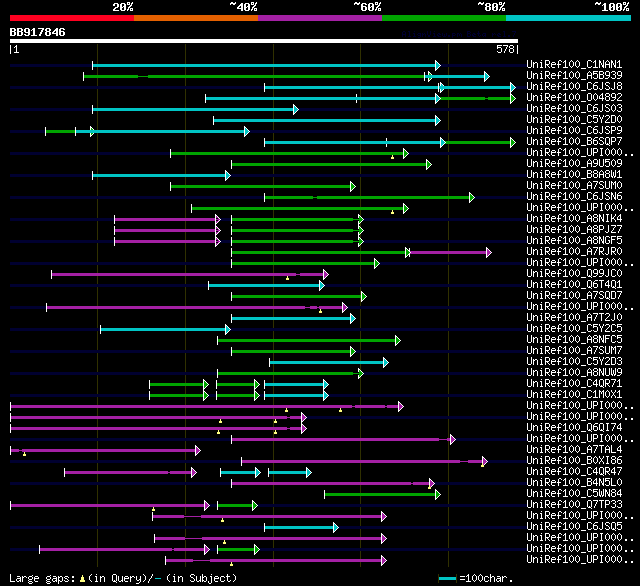Select UniRef100_C4QR71 hit name
The height and width of the screenshot is (586, 640).
click(574, 384)
